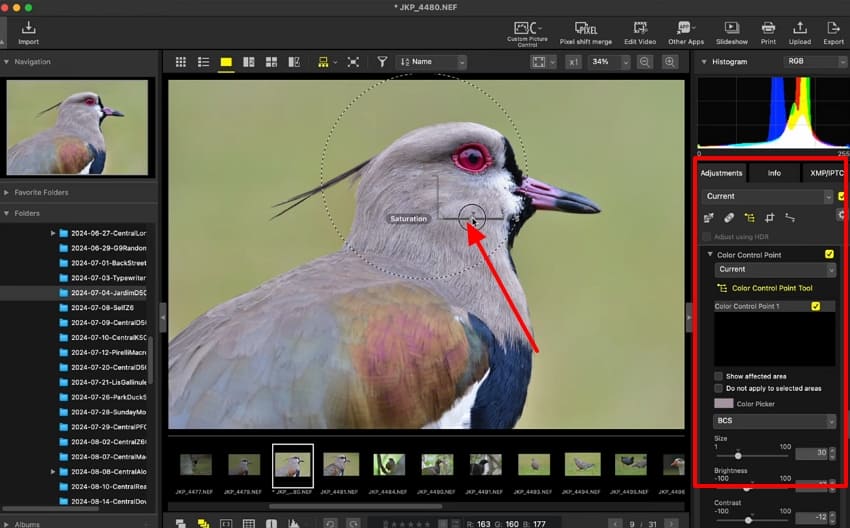This screenshot has width=850, height=528.
Task: Switch to the XMP/IPTC tab
Action: (825, 173)
